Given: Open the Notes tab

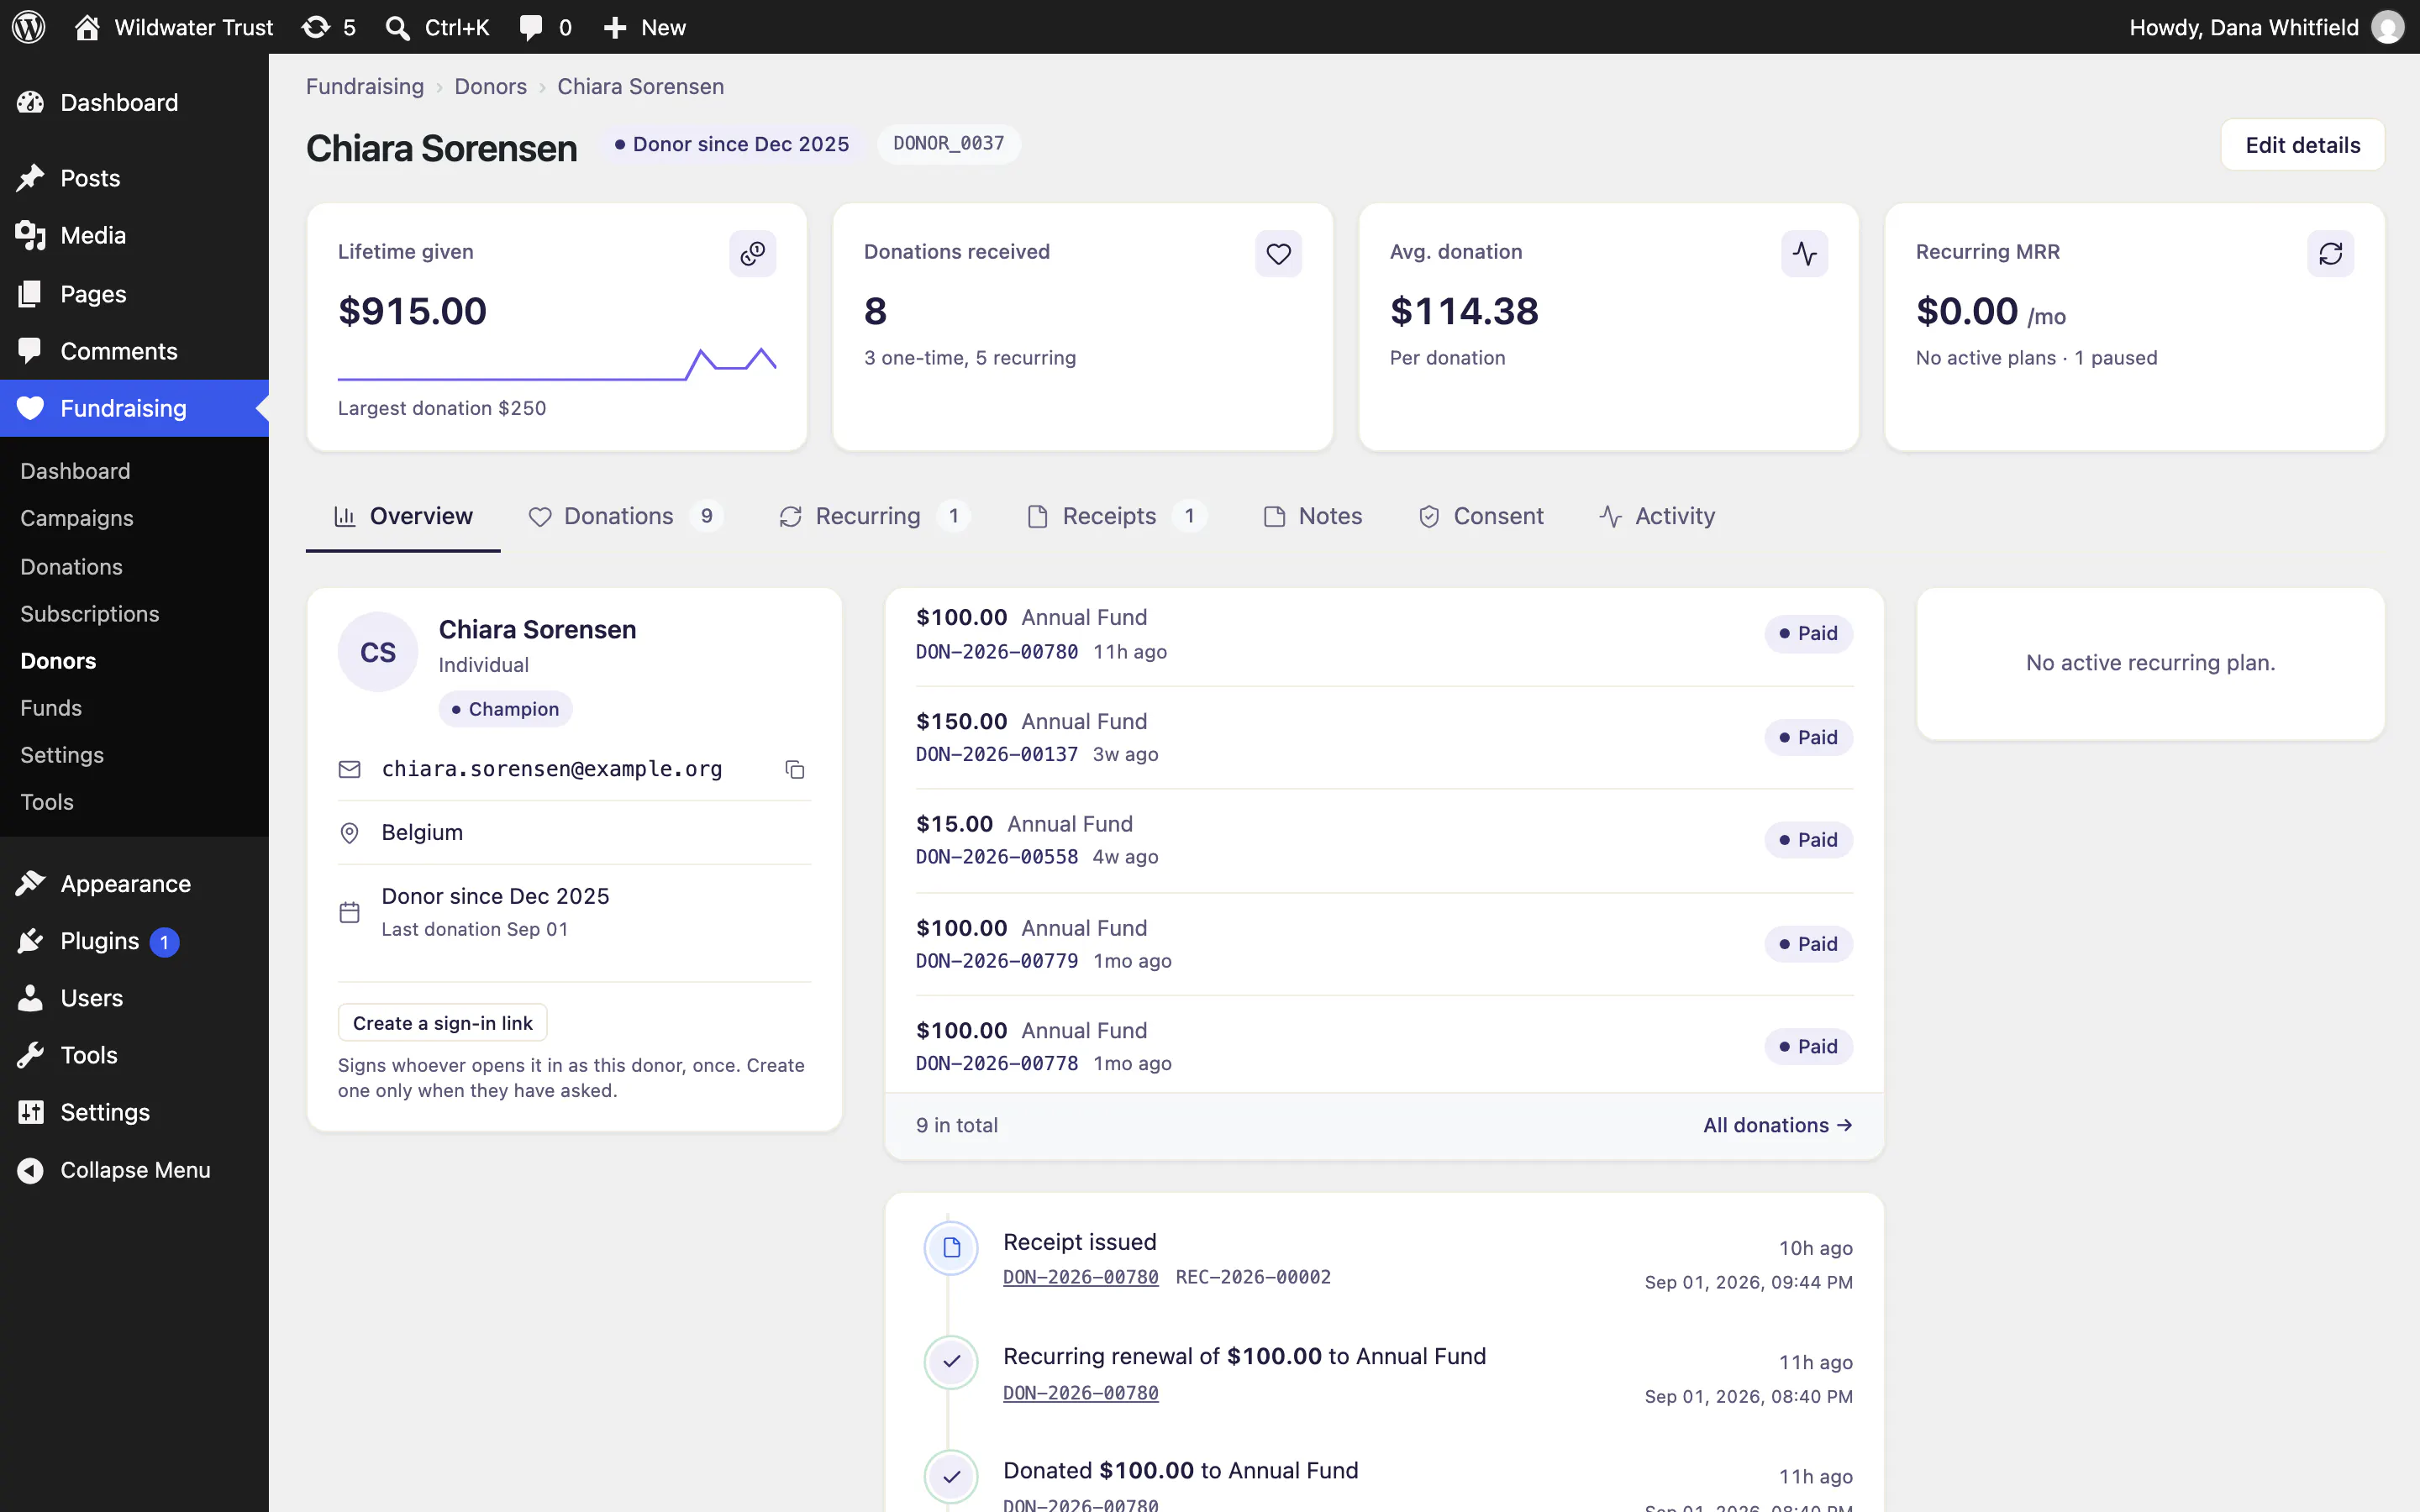Looking at the screenshot, I should 1312,516.
